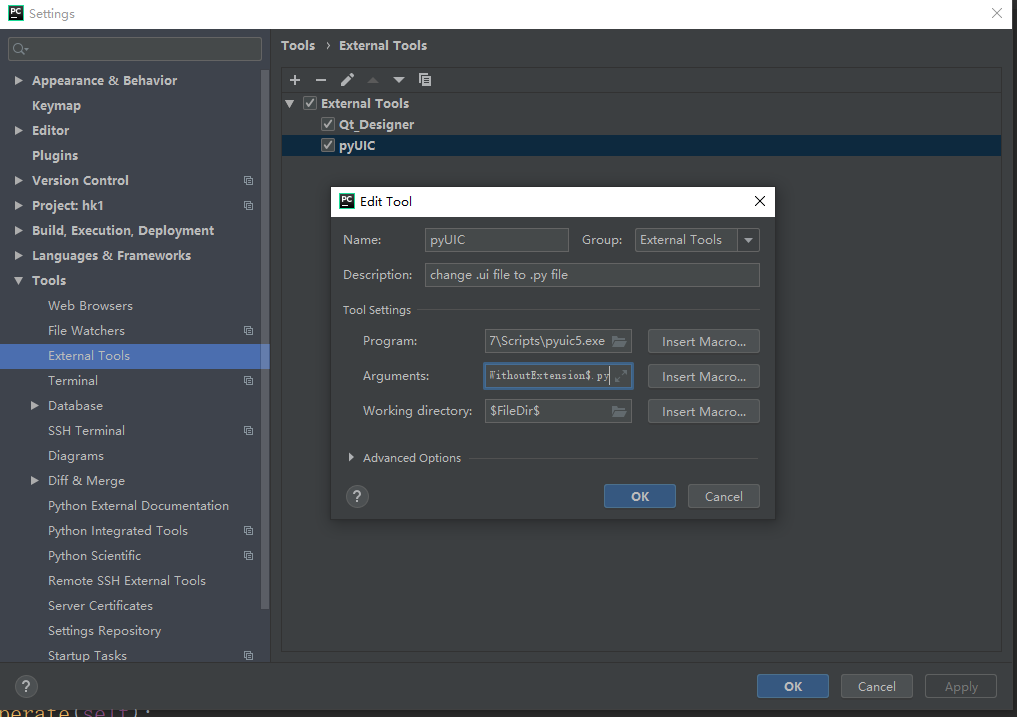1017x717 pixels.
Task: Click the Description text field
Action: point(592,275)
